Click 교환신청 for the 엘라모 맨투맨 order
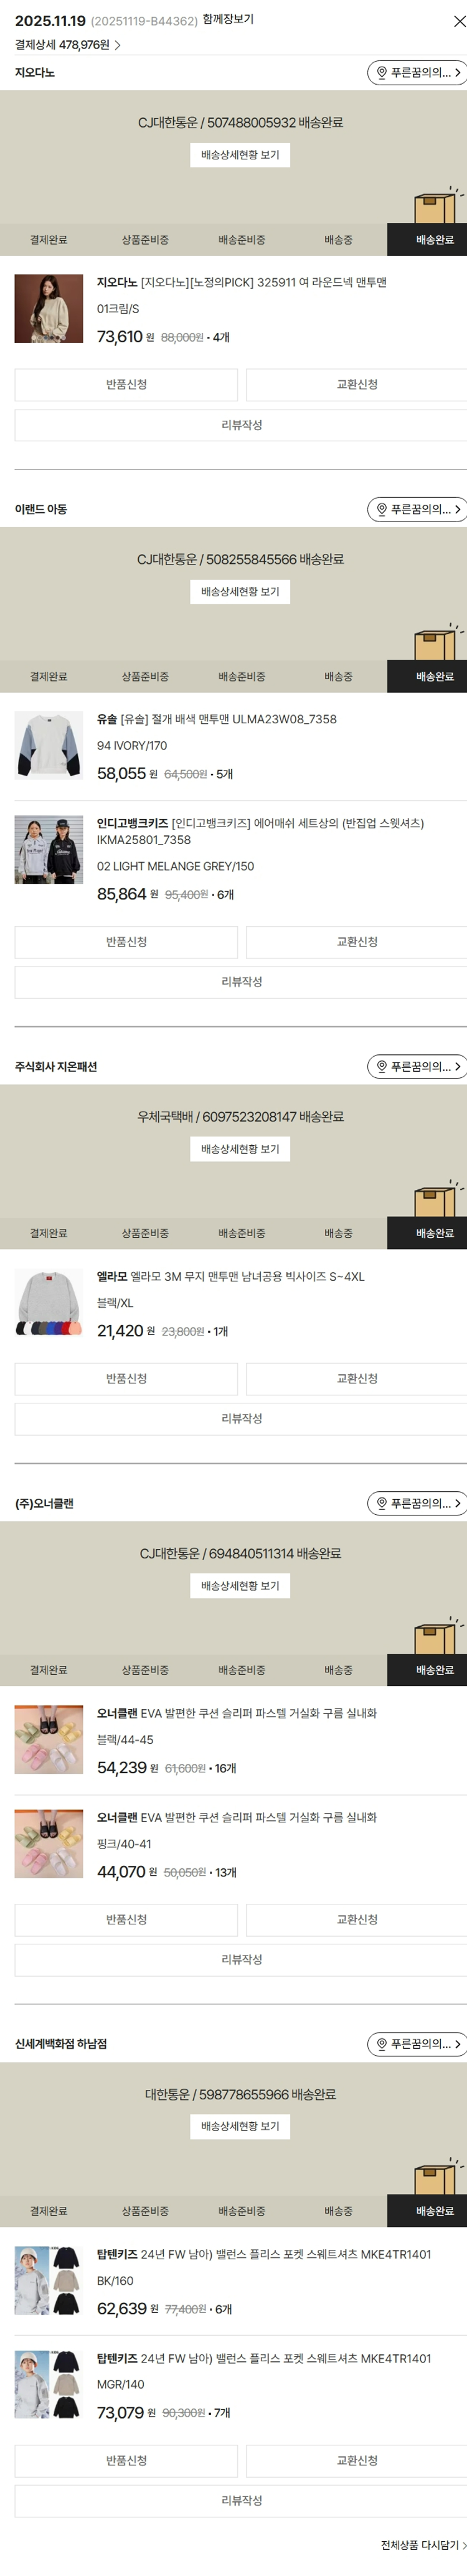Image resolution: width=467 pixels, height=2576 pixels. pos(356,1378)
